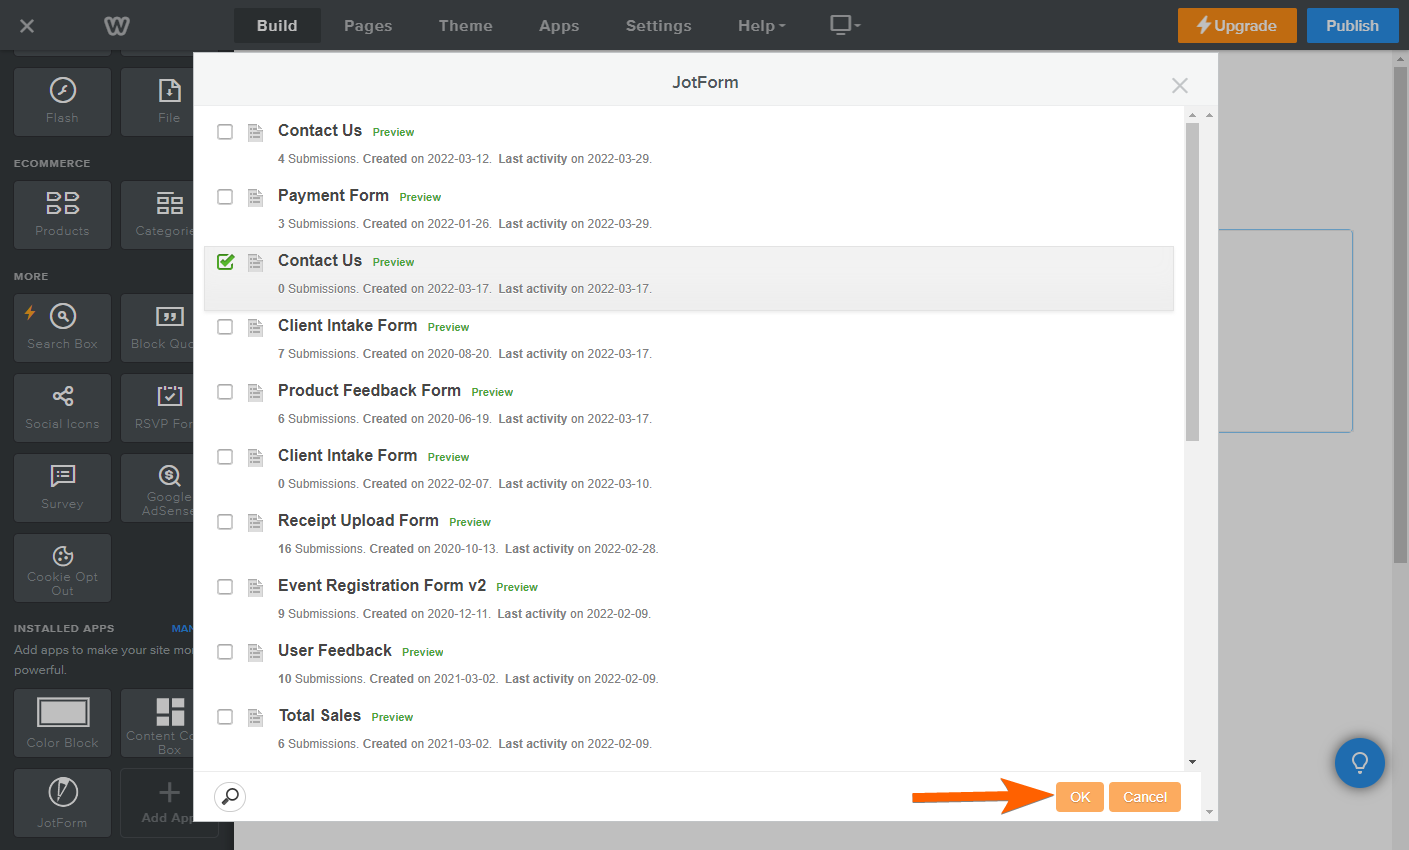Check the User Feedback checkbox
1409x850 pixels.
pos(225,652)
